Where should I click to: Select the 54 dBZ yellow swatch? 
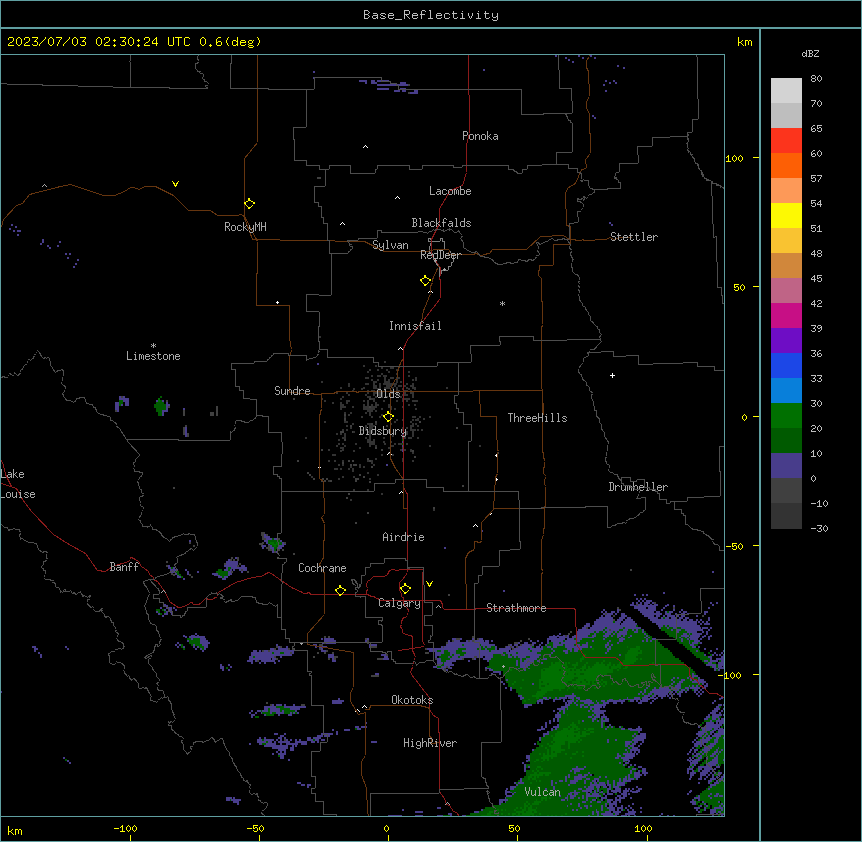[786, 215]
